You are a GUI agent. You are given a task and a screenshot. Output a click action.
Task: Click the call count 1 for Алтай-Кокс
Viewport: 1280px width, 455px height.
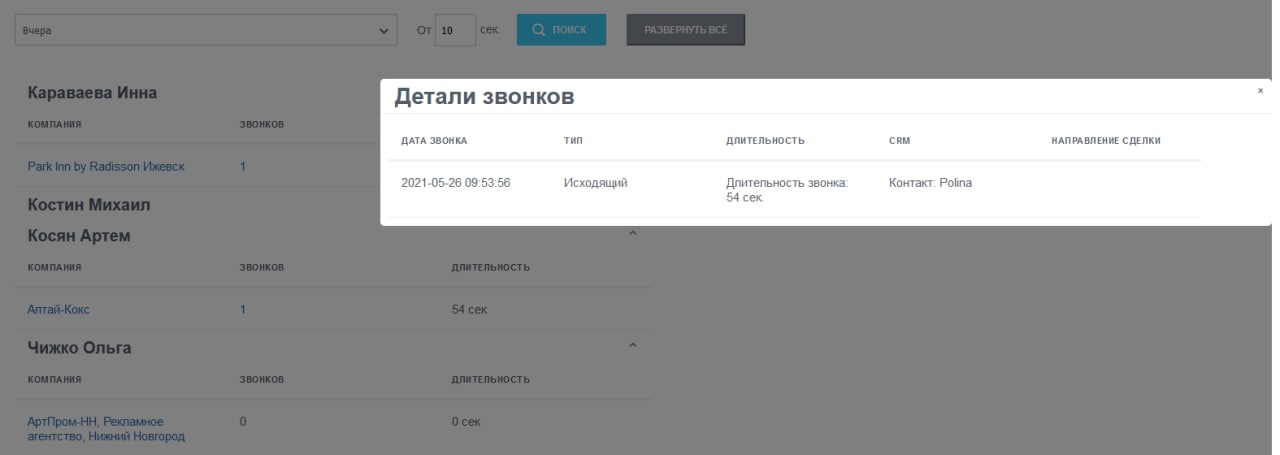click(243, 310)
